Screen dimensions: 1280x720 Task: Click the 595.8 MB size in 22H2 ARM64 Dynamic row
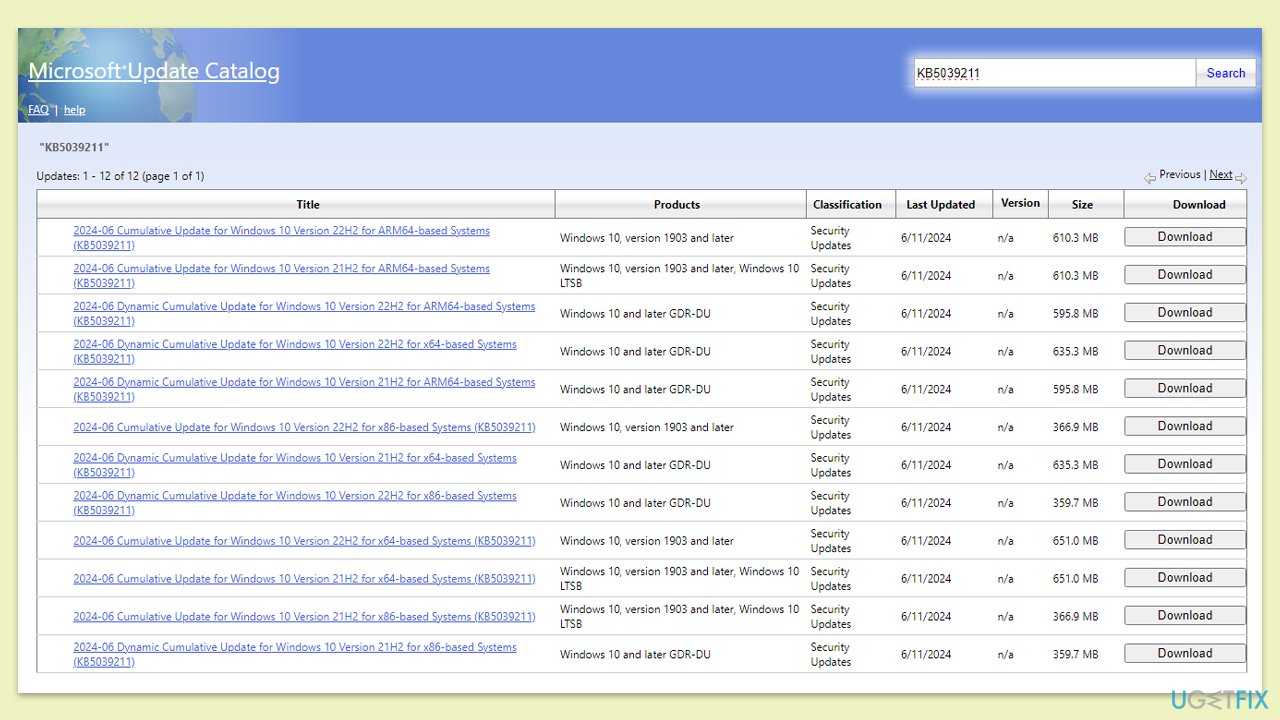(1075, 314)
